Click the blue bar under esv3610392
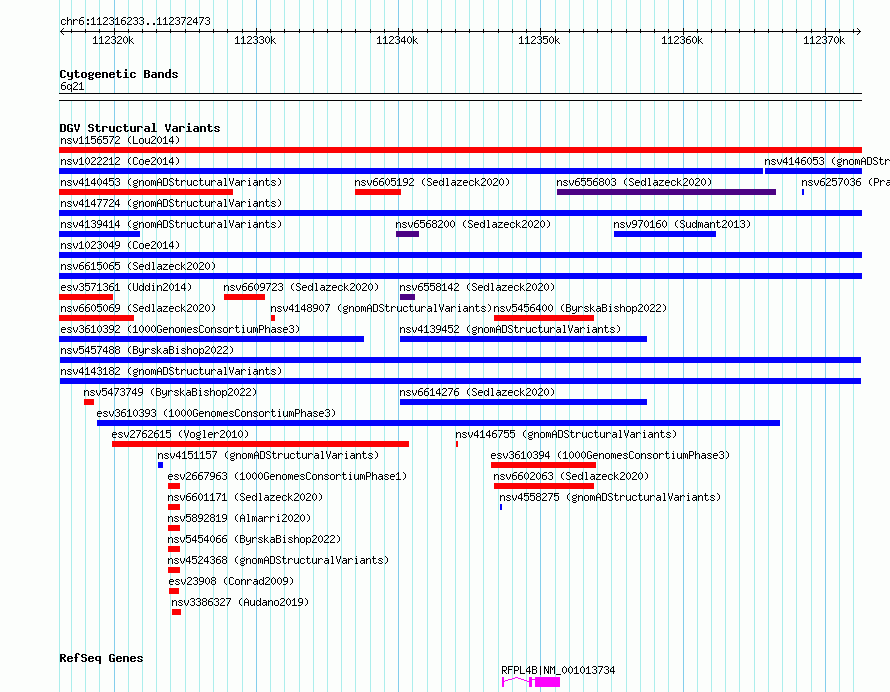 (211, 339)
